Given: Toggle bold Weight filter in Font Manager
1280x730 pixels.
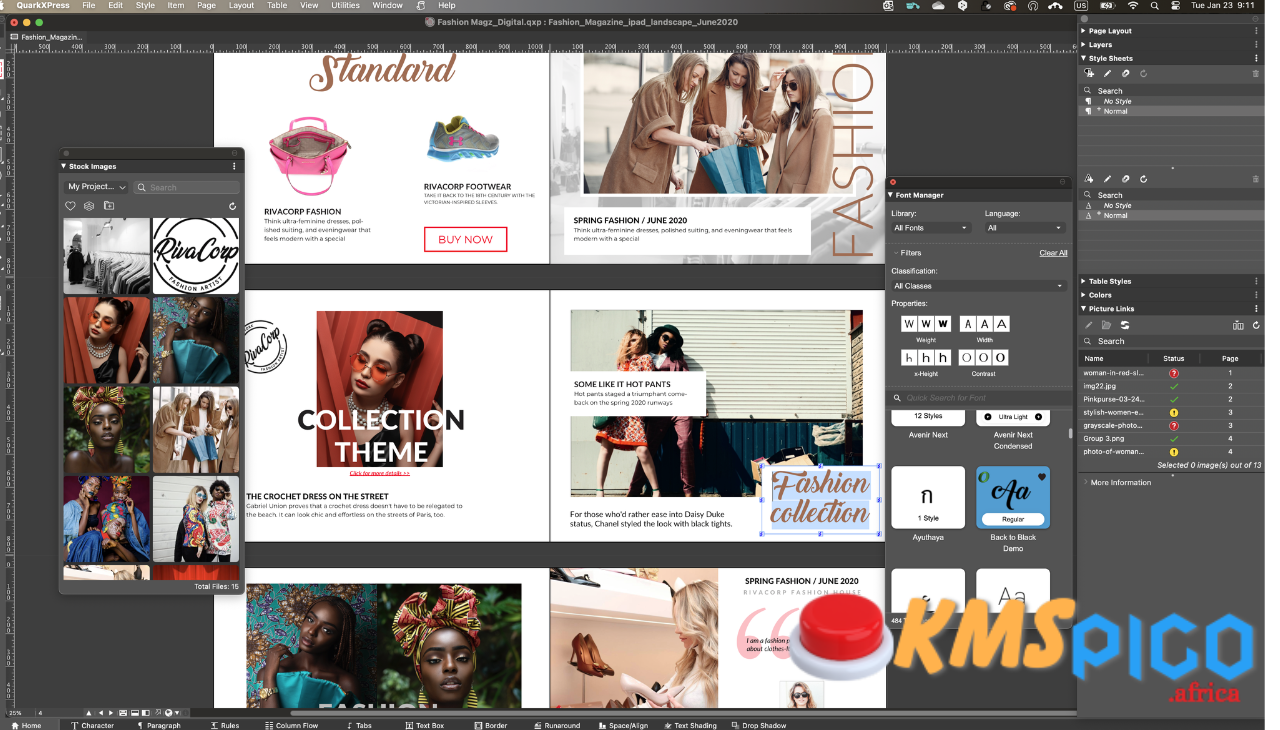Looking at the screenshot, I should pos(943,324).
